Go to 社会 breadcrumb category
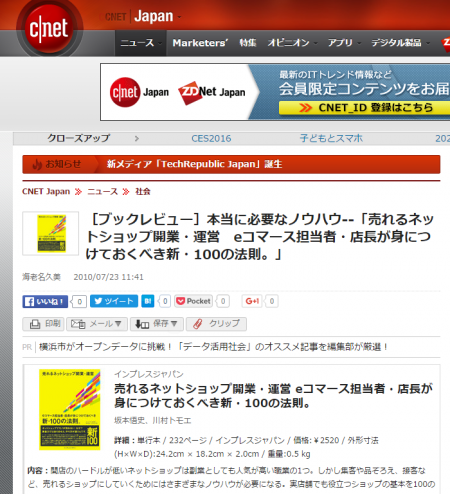The height and width of the screenshot is (494, 450). [x=143, y=192]
